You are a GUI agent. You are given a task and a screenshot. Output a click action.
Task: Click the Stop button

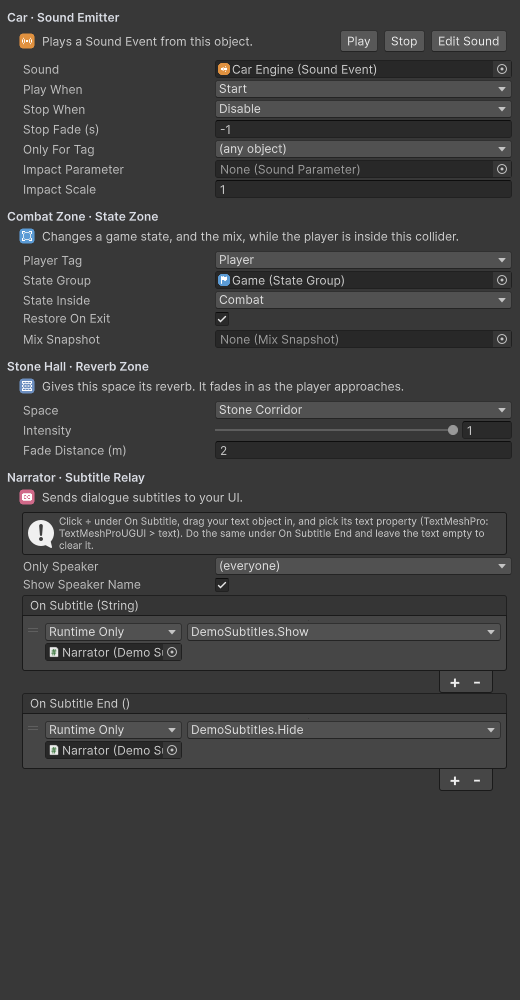pyautogui.click(x=404, y=41)
